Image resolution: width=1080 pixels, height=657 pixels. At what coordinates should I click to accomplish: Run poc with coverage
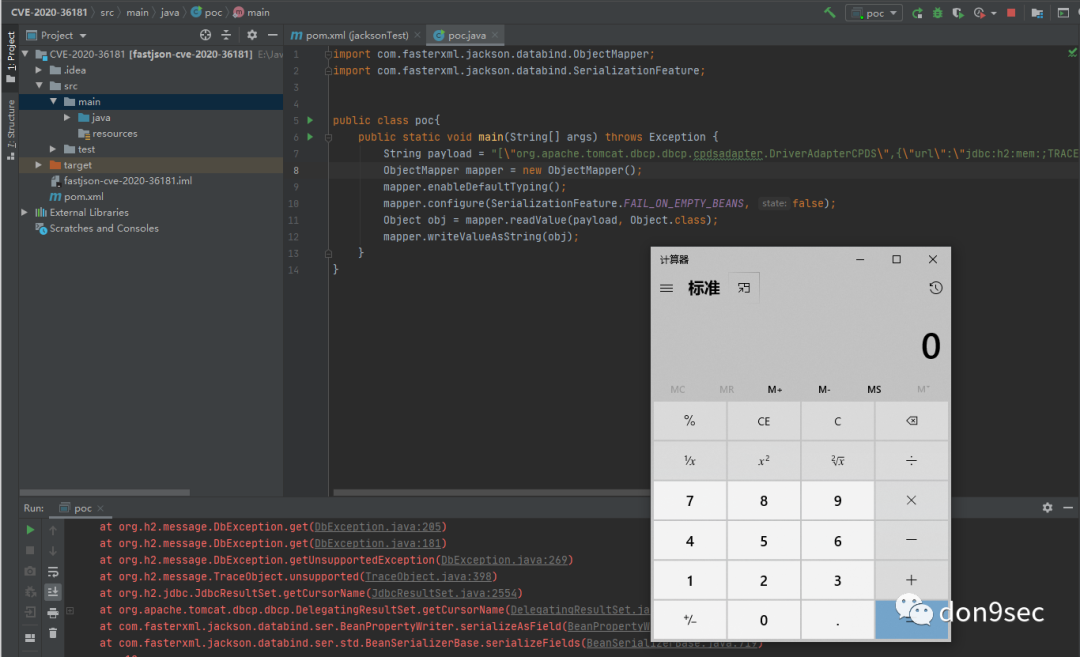pyautogui.click(x=958, y=12)
